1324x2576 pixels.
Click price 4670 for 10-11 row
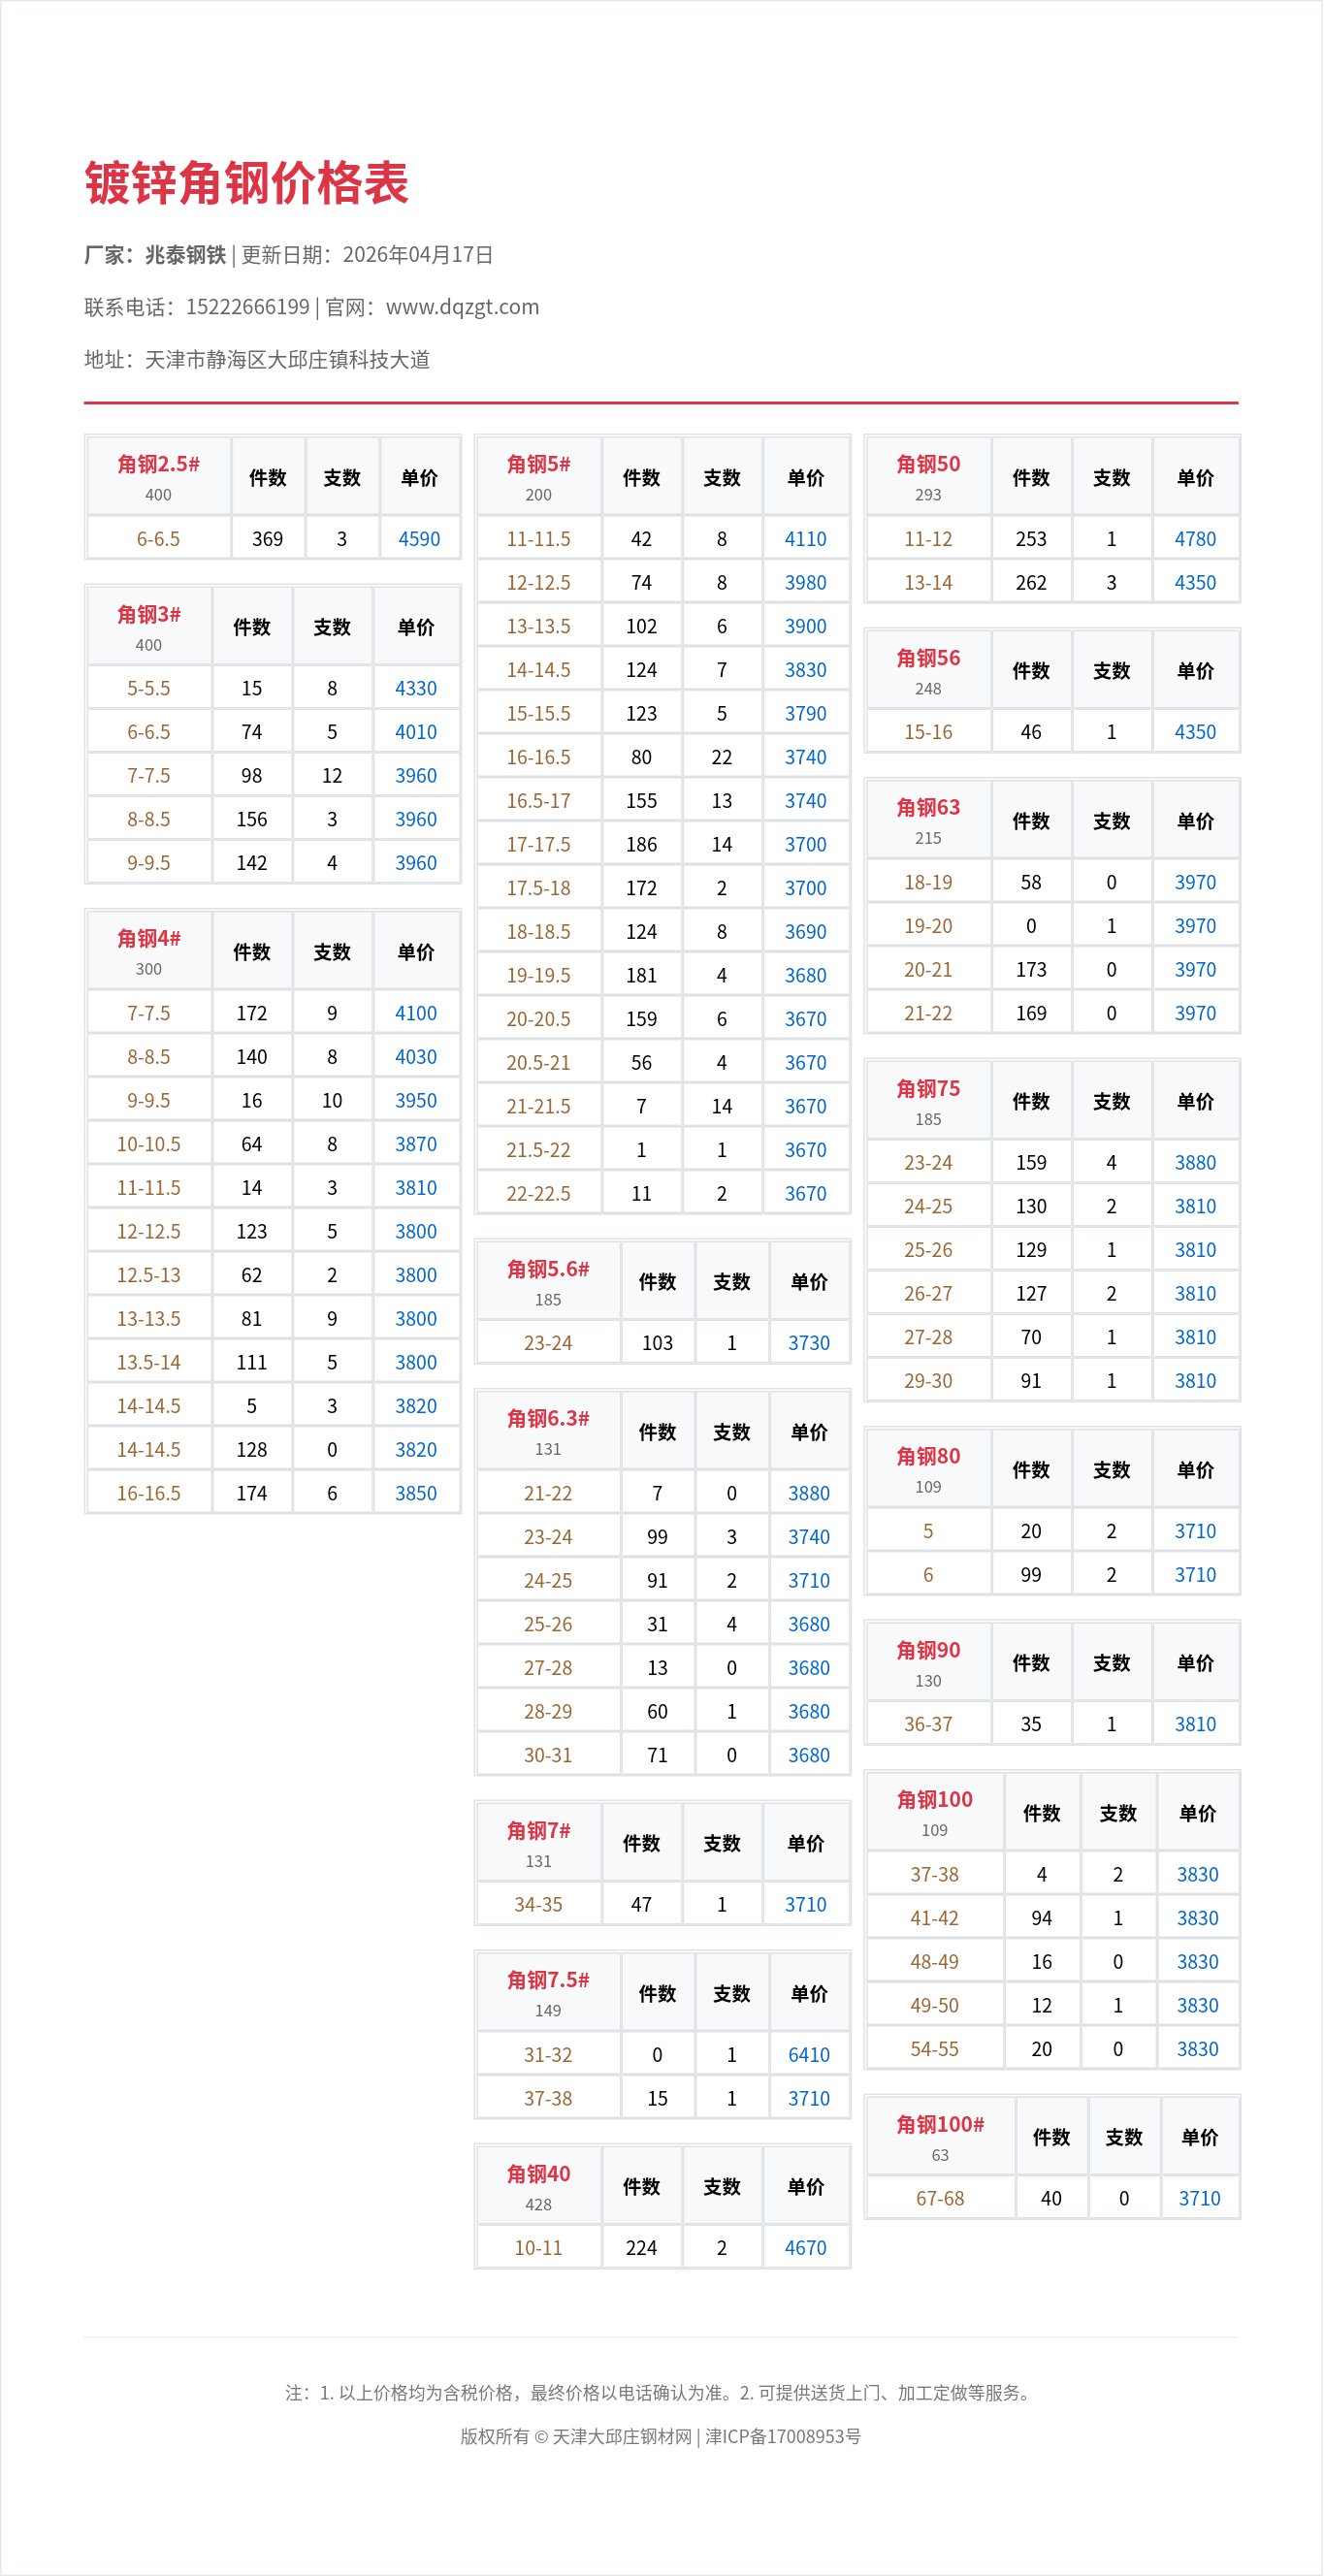(x=805, y=2248)
